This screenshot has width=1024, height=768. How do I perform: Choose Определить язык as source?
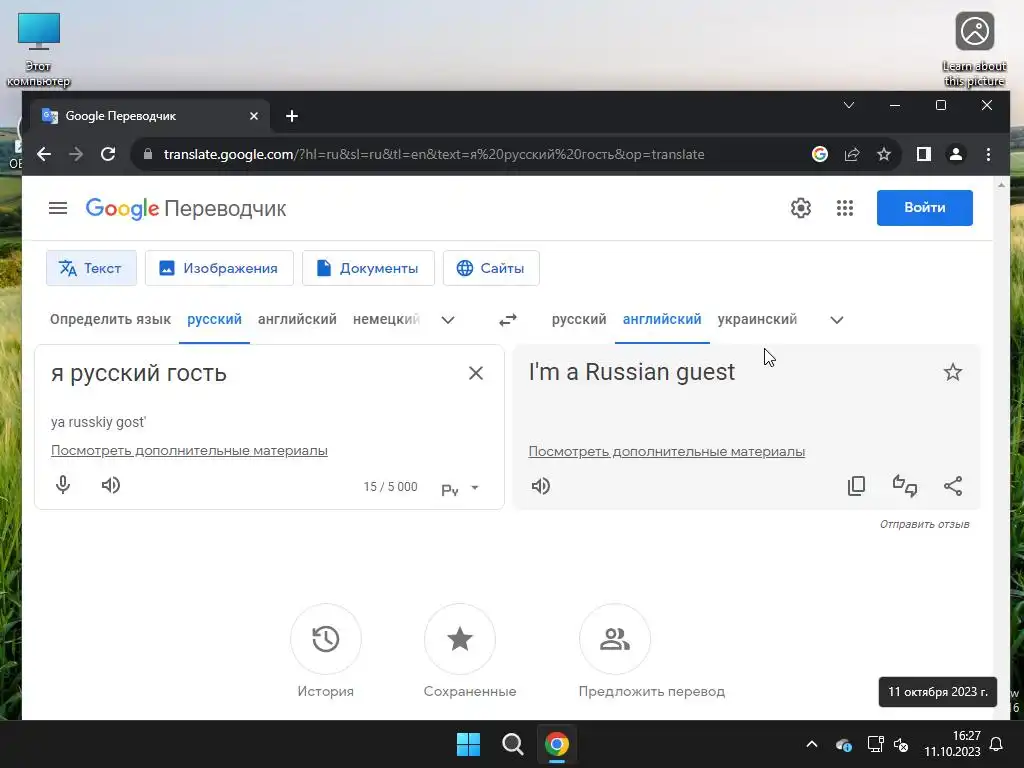pyautogui.click(x=110, y=319)
